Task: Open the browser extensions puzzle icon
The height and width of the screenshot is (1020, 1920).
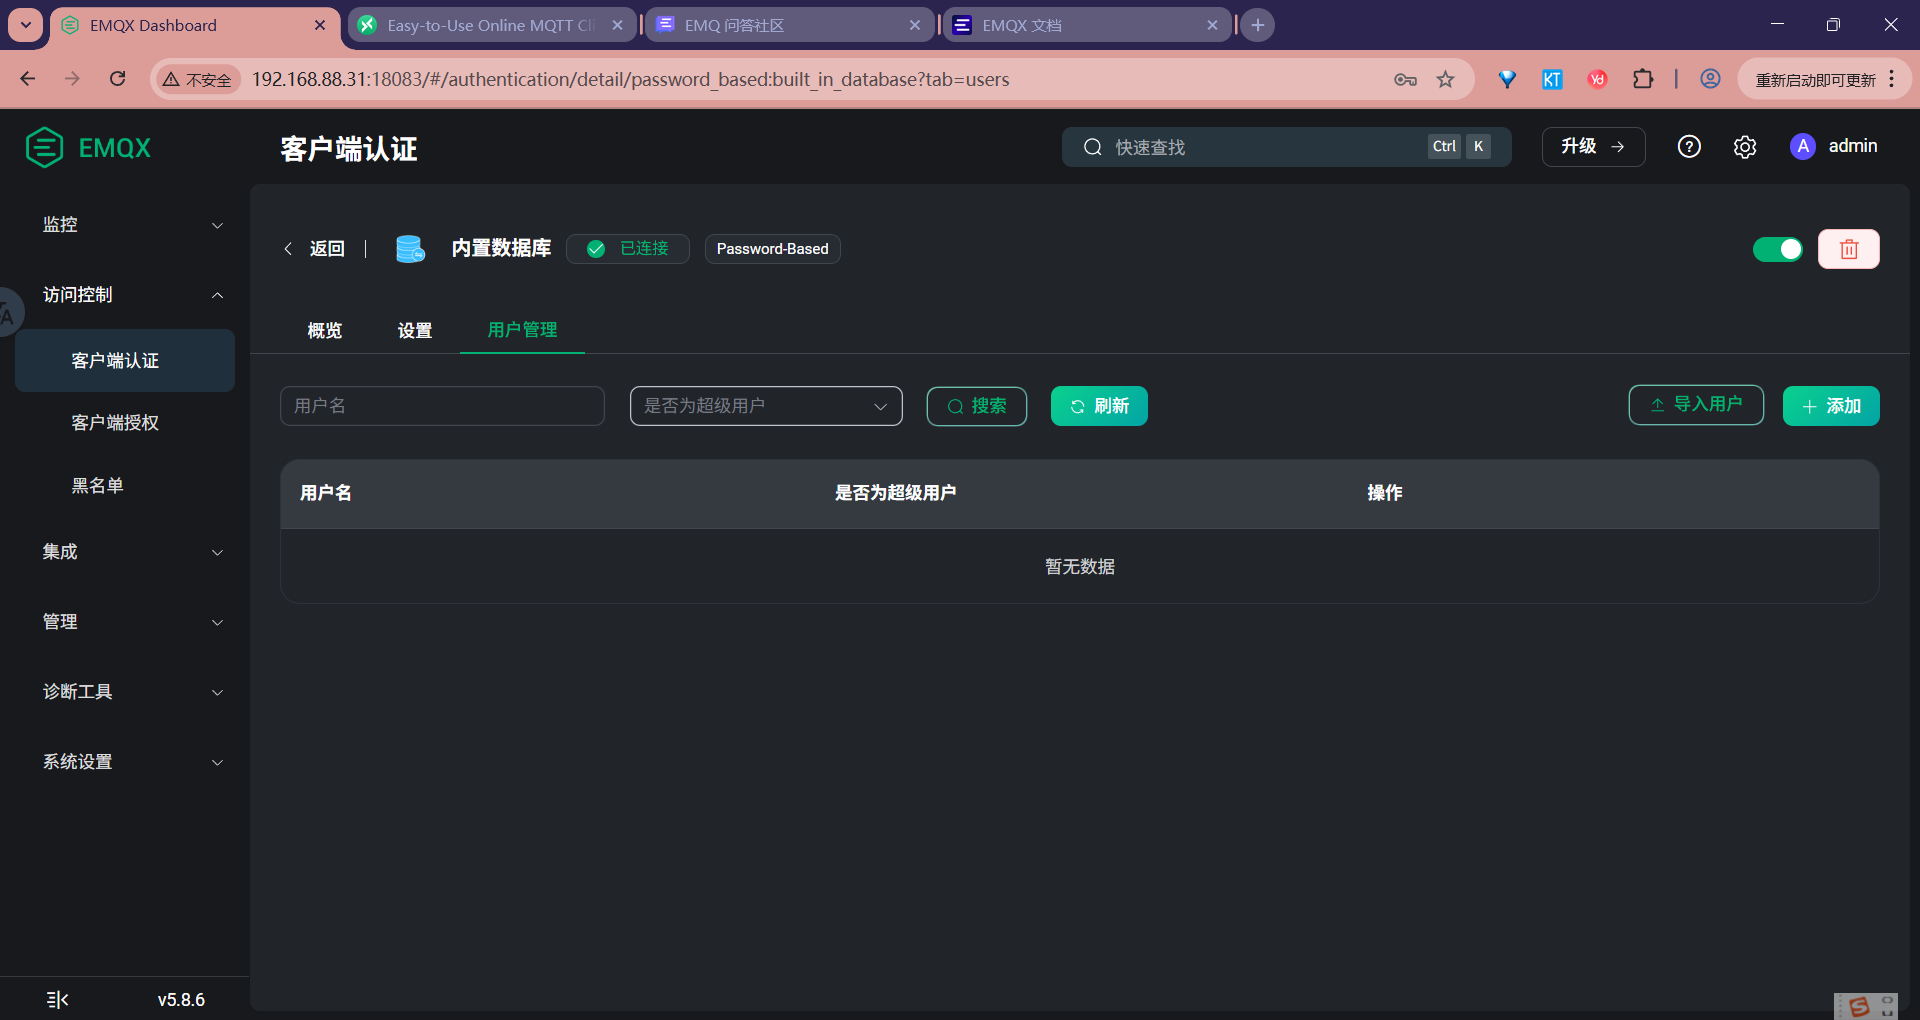Action: 1643,79
